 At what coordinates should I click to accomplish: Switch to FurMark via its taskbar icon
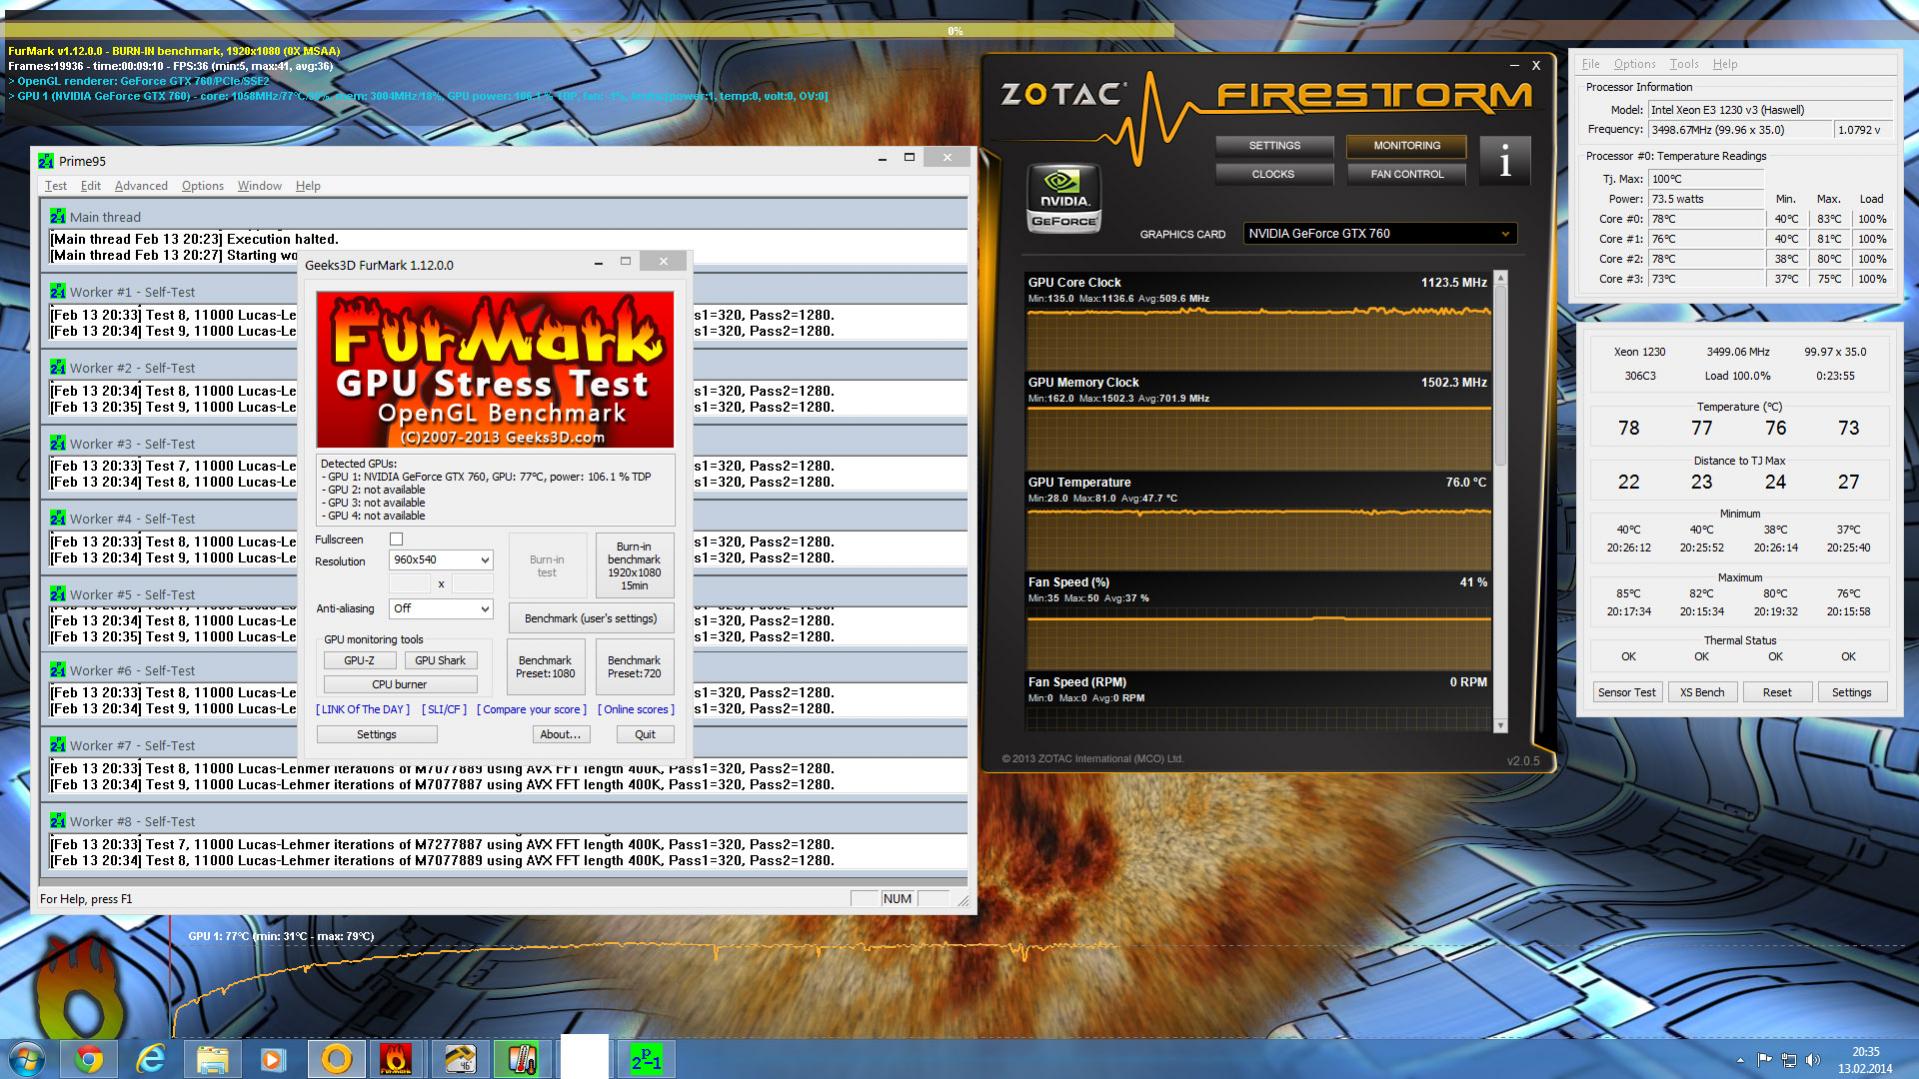click(397, 1059)
